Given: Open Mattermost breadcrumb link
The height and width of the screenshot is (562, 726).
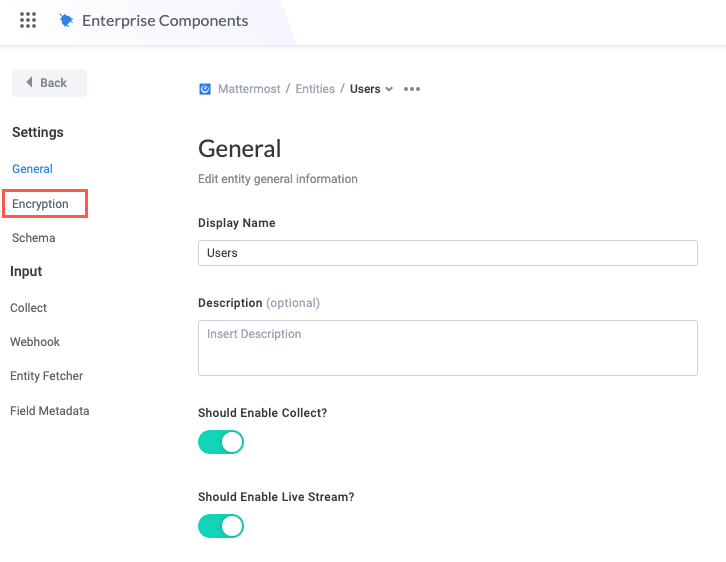Looking at the screenshot, I should (x=249, y=89).
